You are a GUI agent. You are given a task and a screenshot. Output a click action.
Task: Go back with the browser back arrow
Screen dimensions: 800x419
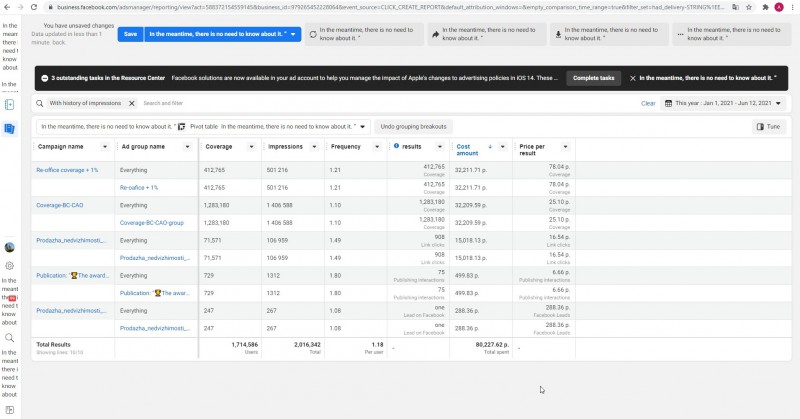click(7, 7)
